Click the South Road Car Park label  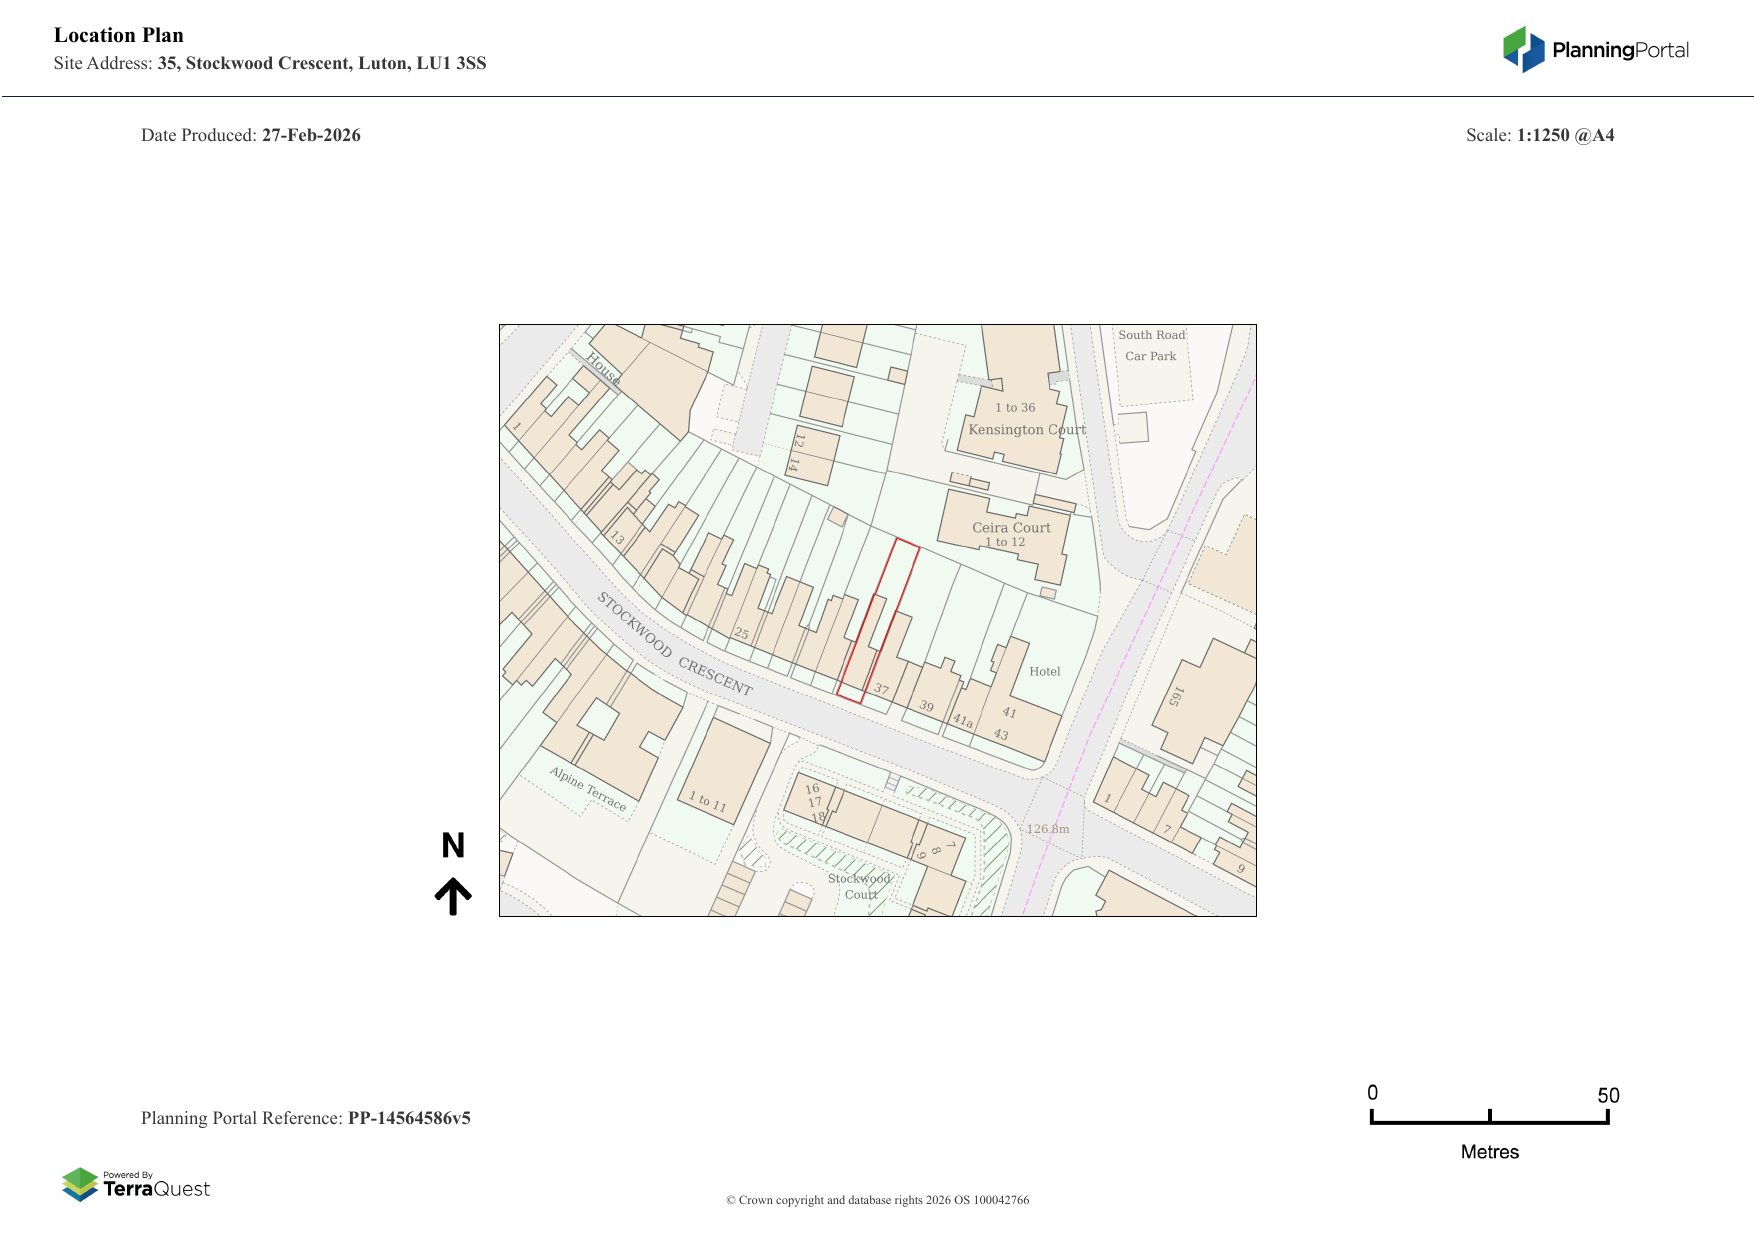pos(1151,346)
